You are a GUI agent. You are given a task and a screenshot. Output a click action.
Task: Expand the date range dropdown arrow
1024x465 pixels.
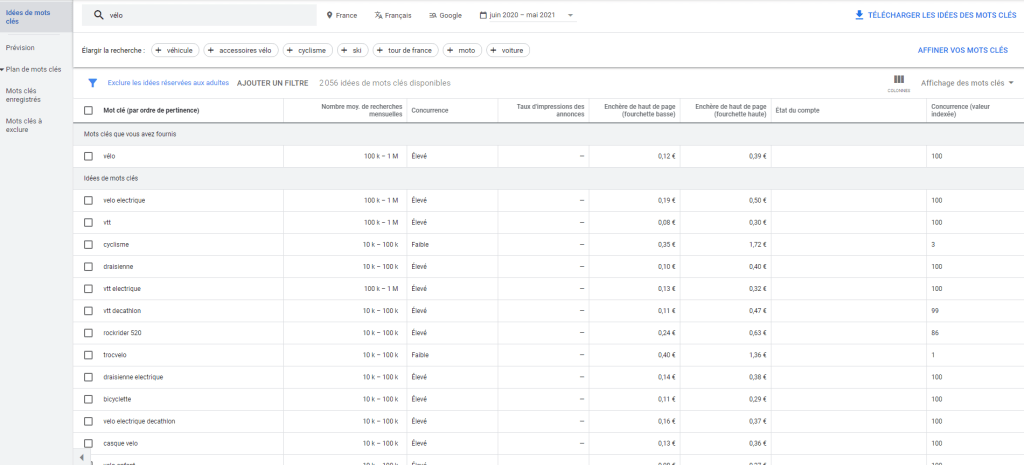tap(570, 15)
